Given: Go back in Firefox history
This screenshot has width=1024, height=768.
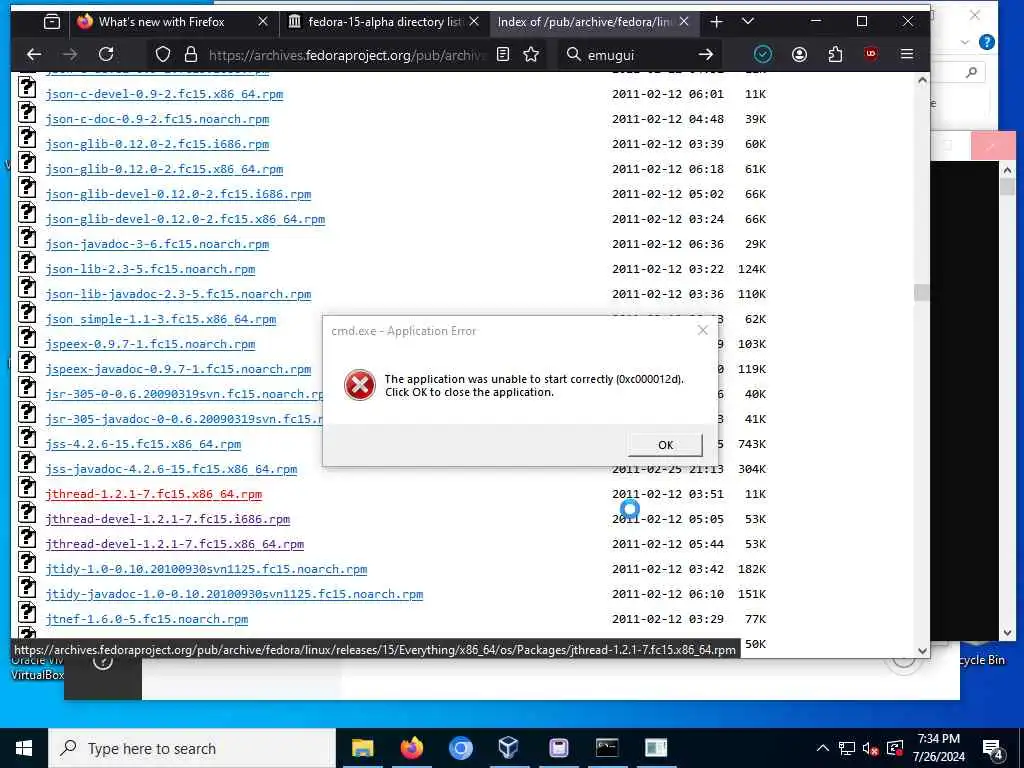Looking at the screenshot, I should point(34,54).
